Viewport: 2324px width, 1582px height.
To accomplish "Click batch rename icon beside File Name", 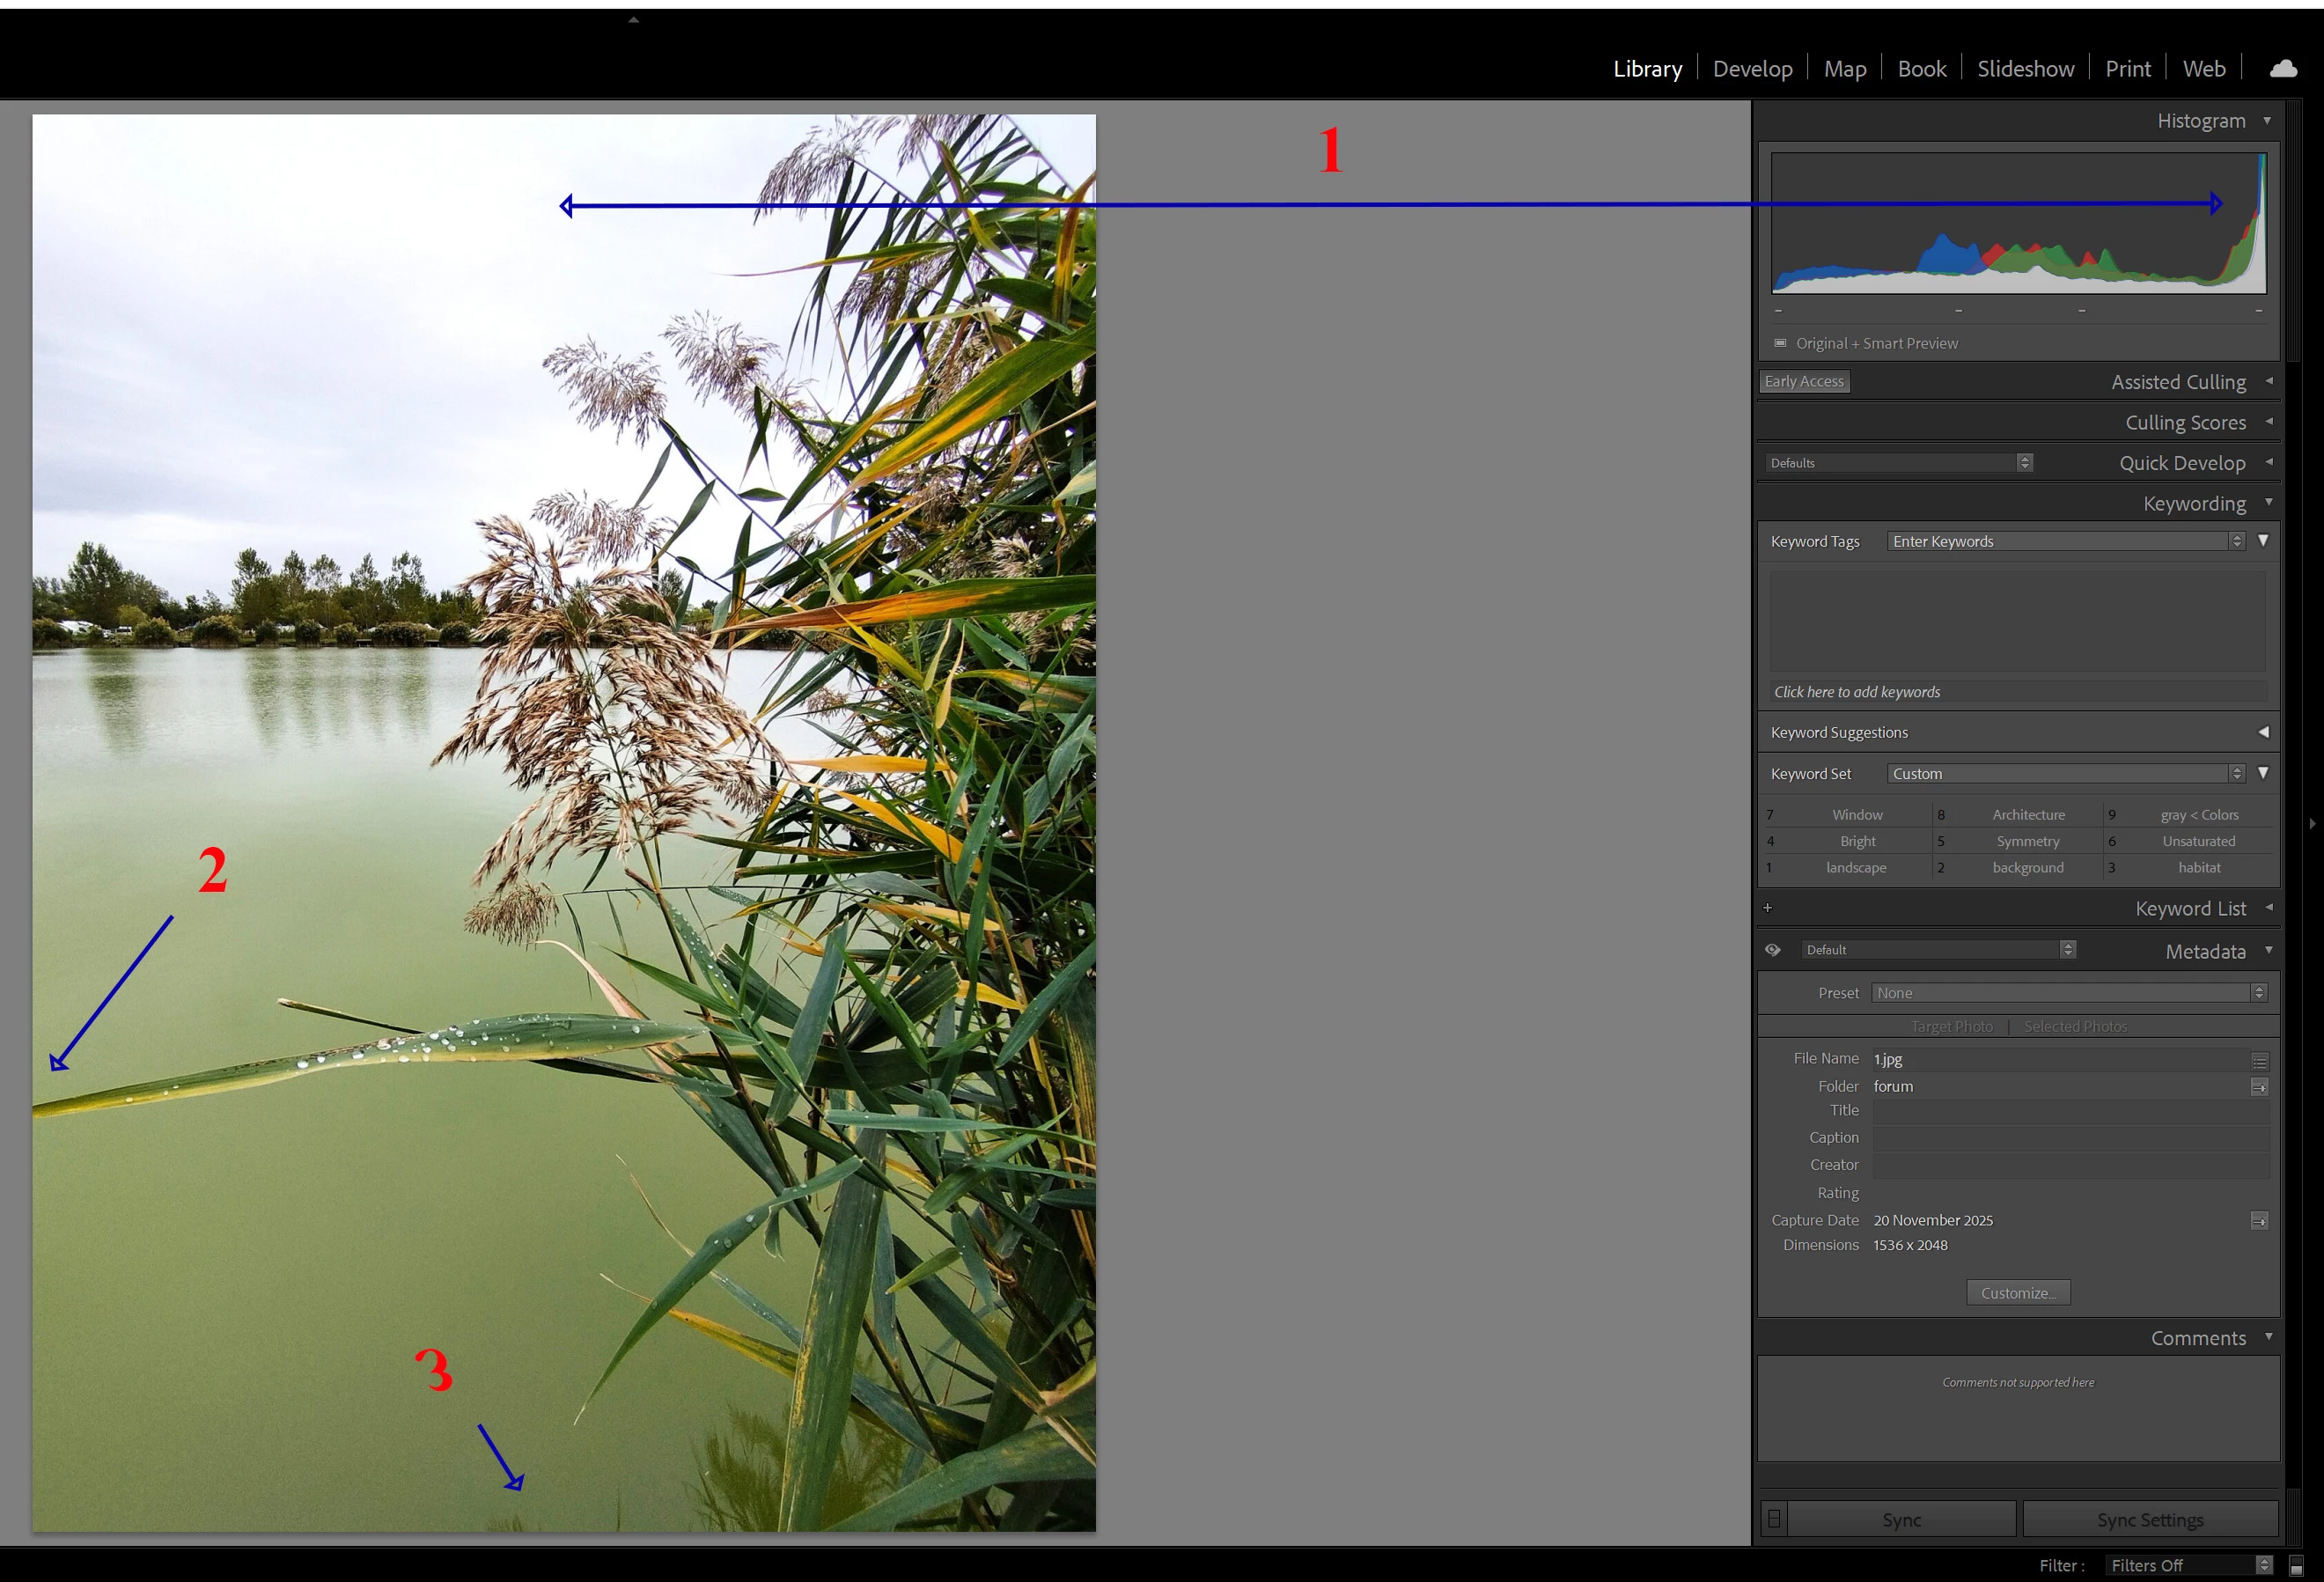I will 2259,1061.
